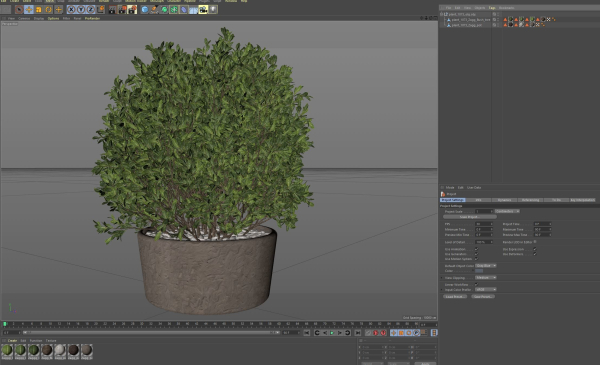Expand the View Clipping disclosure triangle
The width and height of the screenshot is (600, 365).
pos(442,278)
